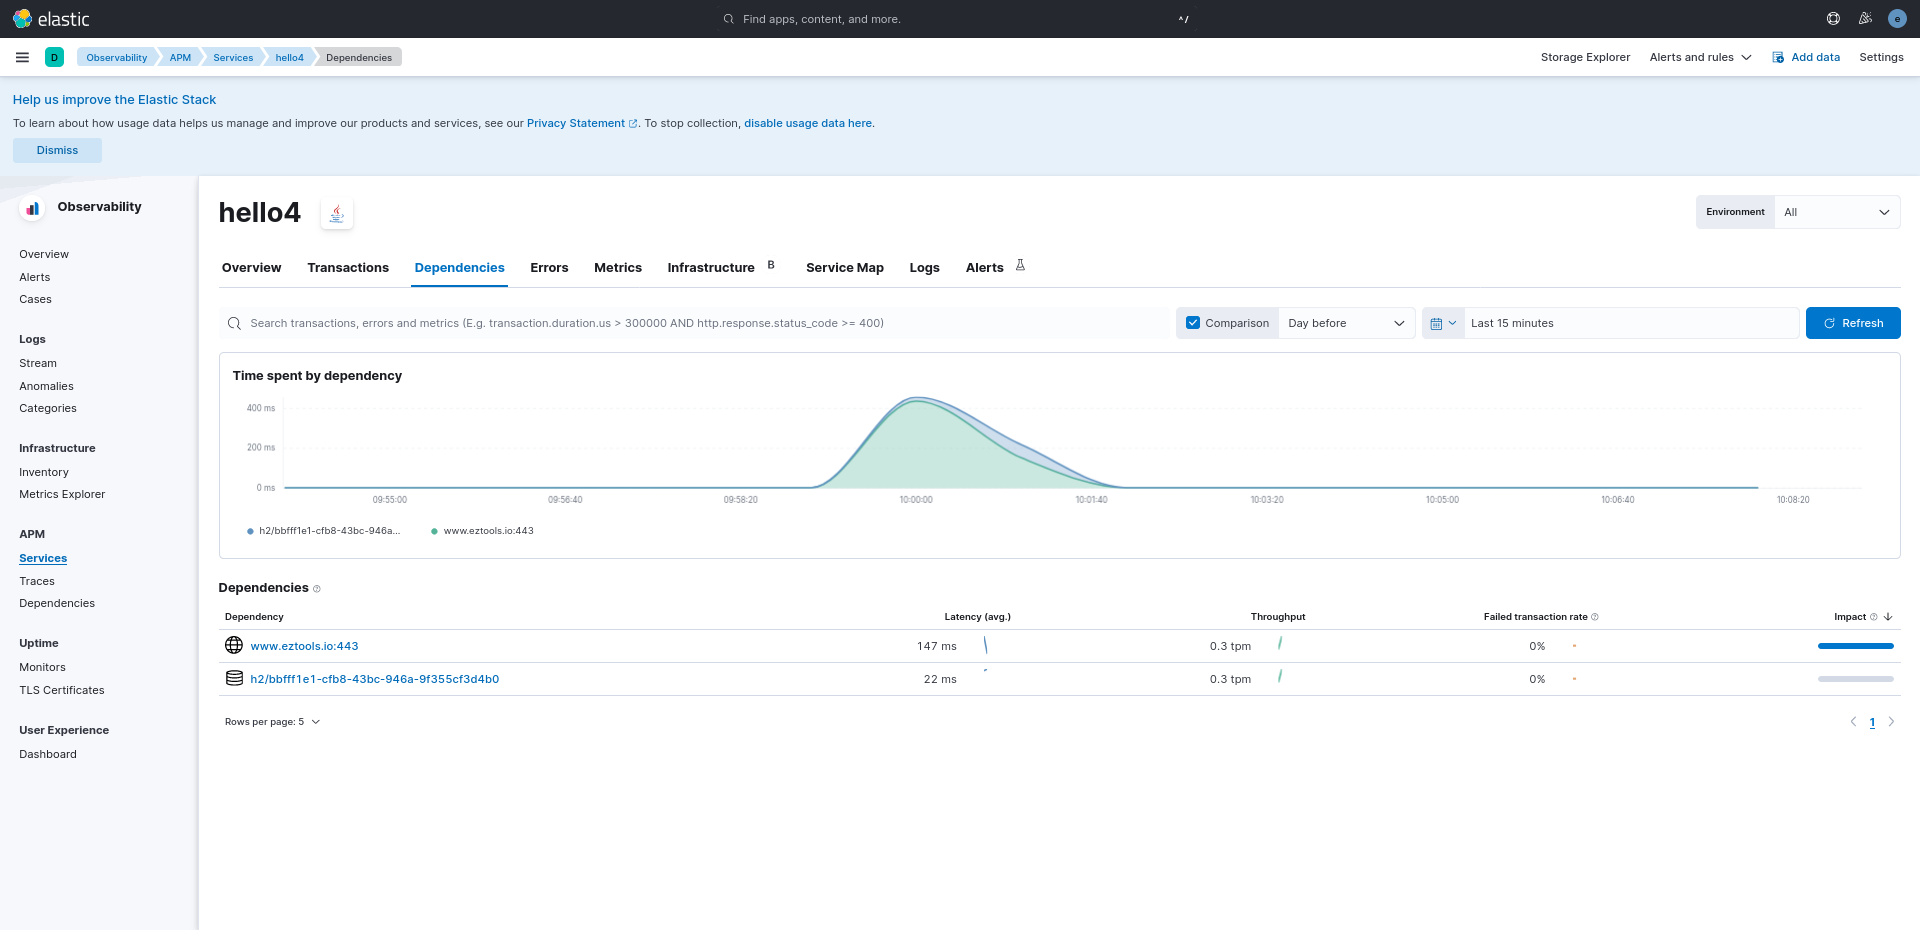Click the database icon for h2 dependency

(x=234, y=678)
